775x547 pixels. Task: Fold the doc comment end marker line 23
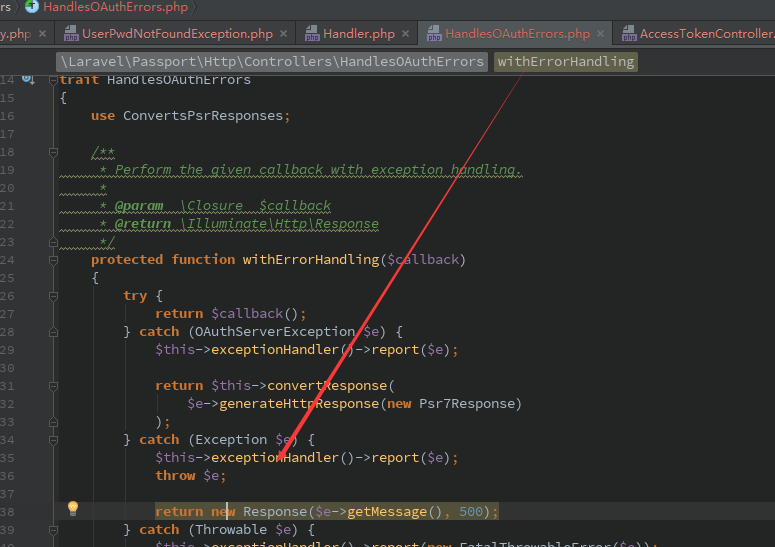(53, 243)
